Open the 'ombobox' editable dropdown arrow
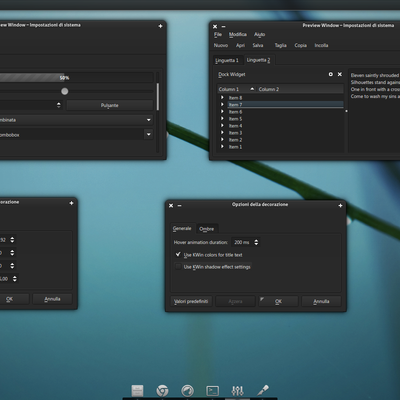The height and width of the screenshot is (400, 400). (x=149, y=134)
